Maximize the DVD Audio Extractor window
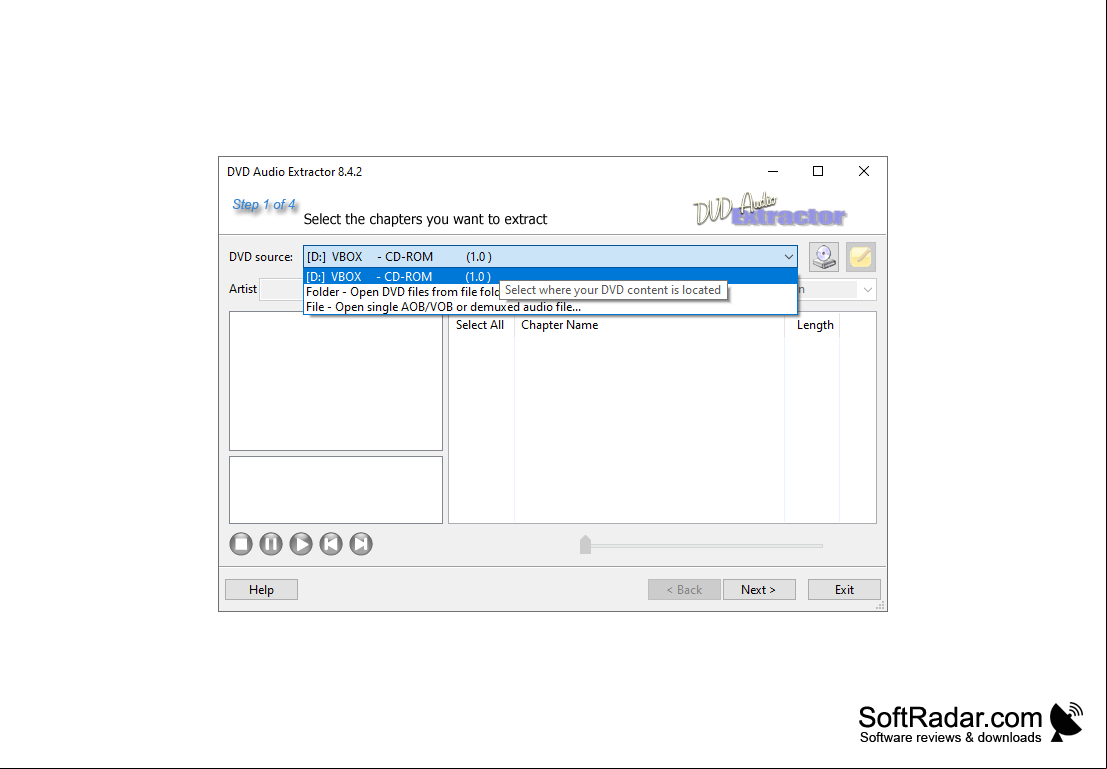This screenshot has width=1107, height=769. pyautogui.click(x=818, y=172)
